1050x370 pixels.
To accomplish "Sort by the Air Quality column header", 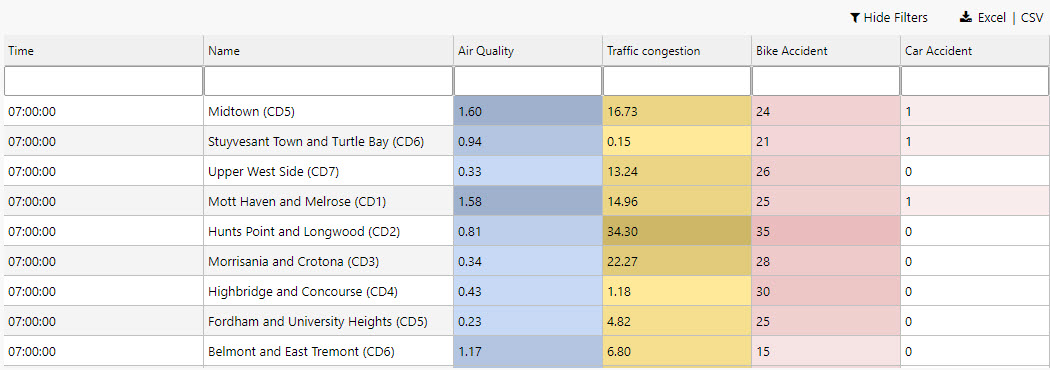I will (x=528, y=51).
